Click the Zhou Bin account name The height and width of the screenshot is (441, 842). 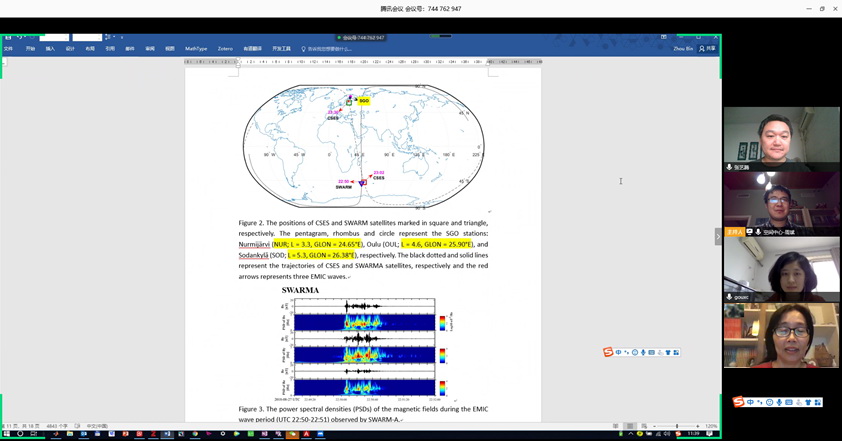pos(683,49)
